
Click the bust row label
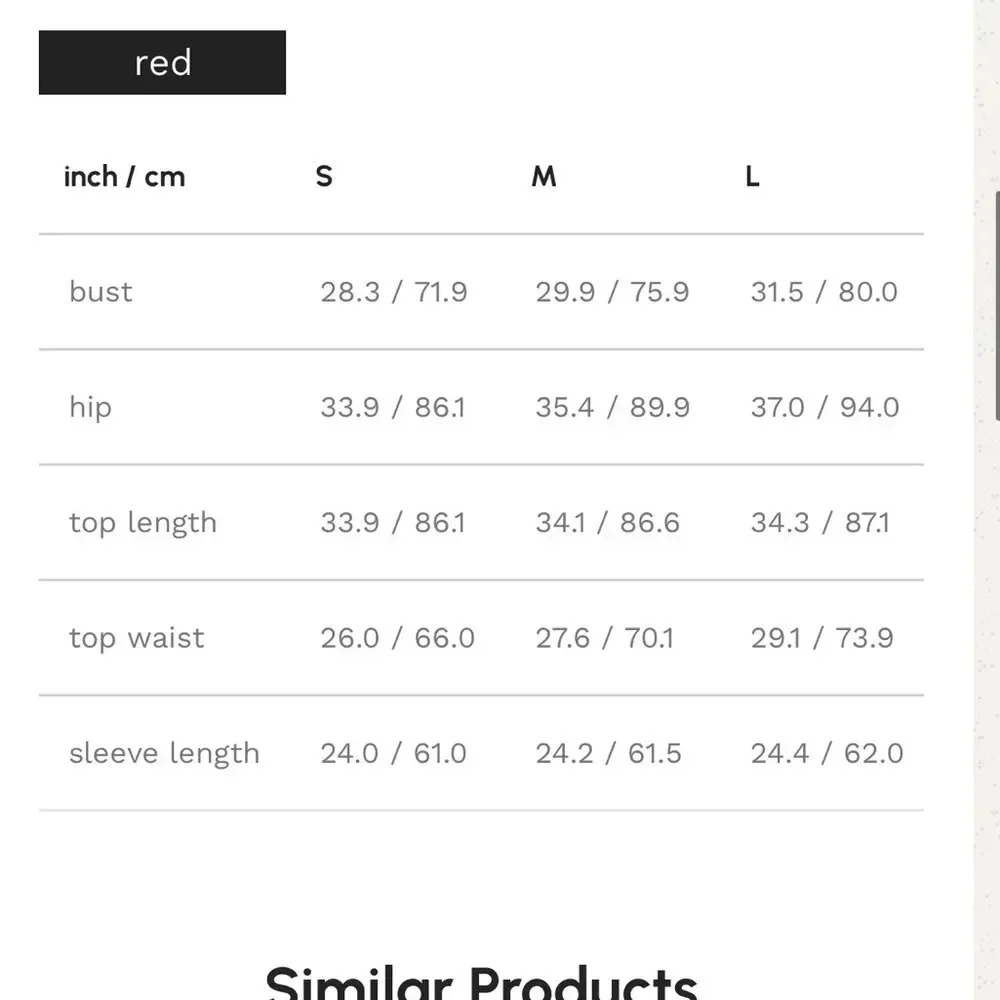tap(101, 292)
